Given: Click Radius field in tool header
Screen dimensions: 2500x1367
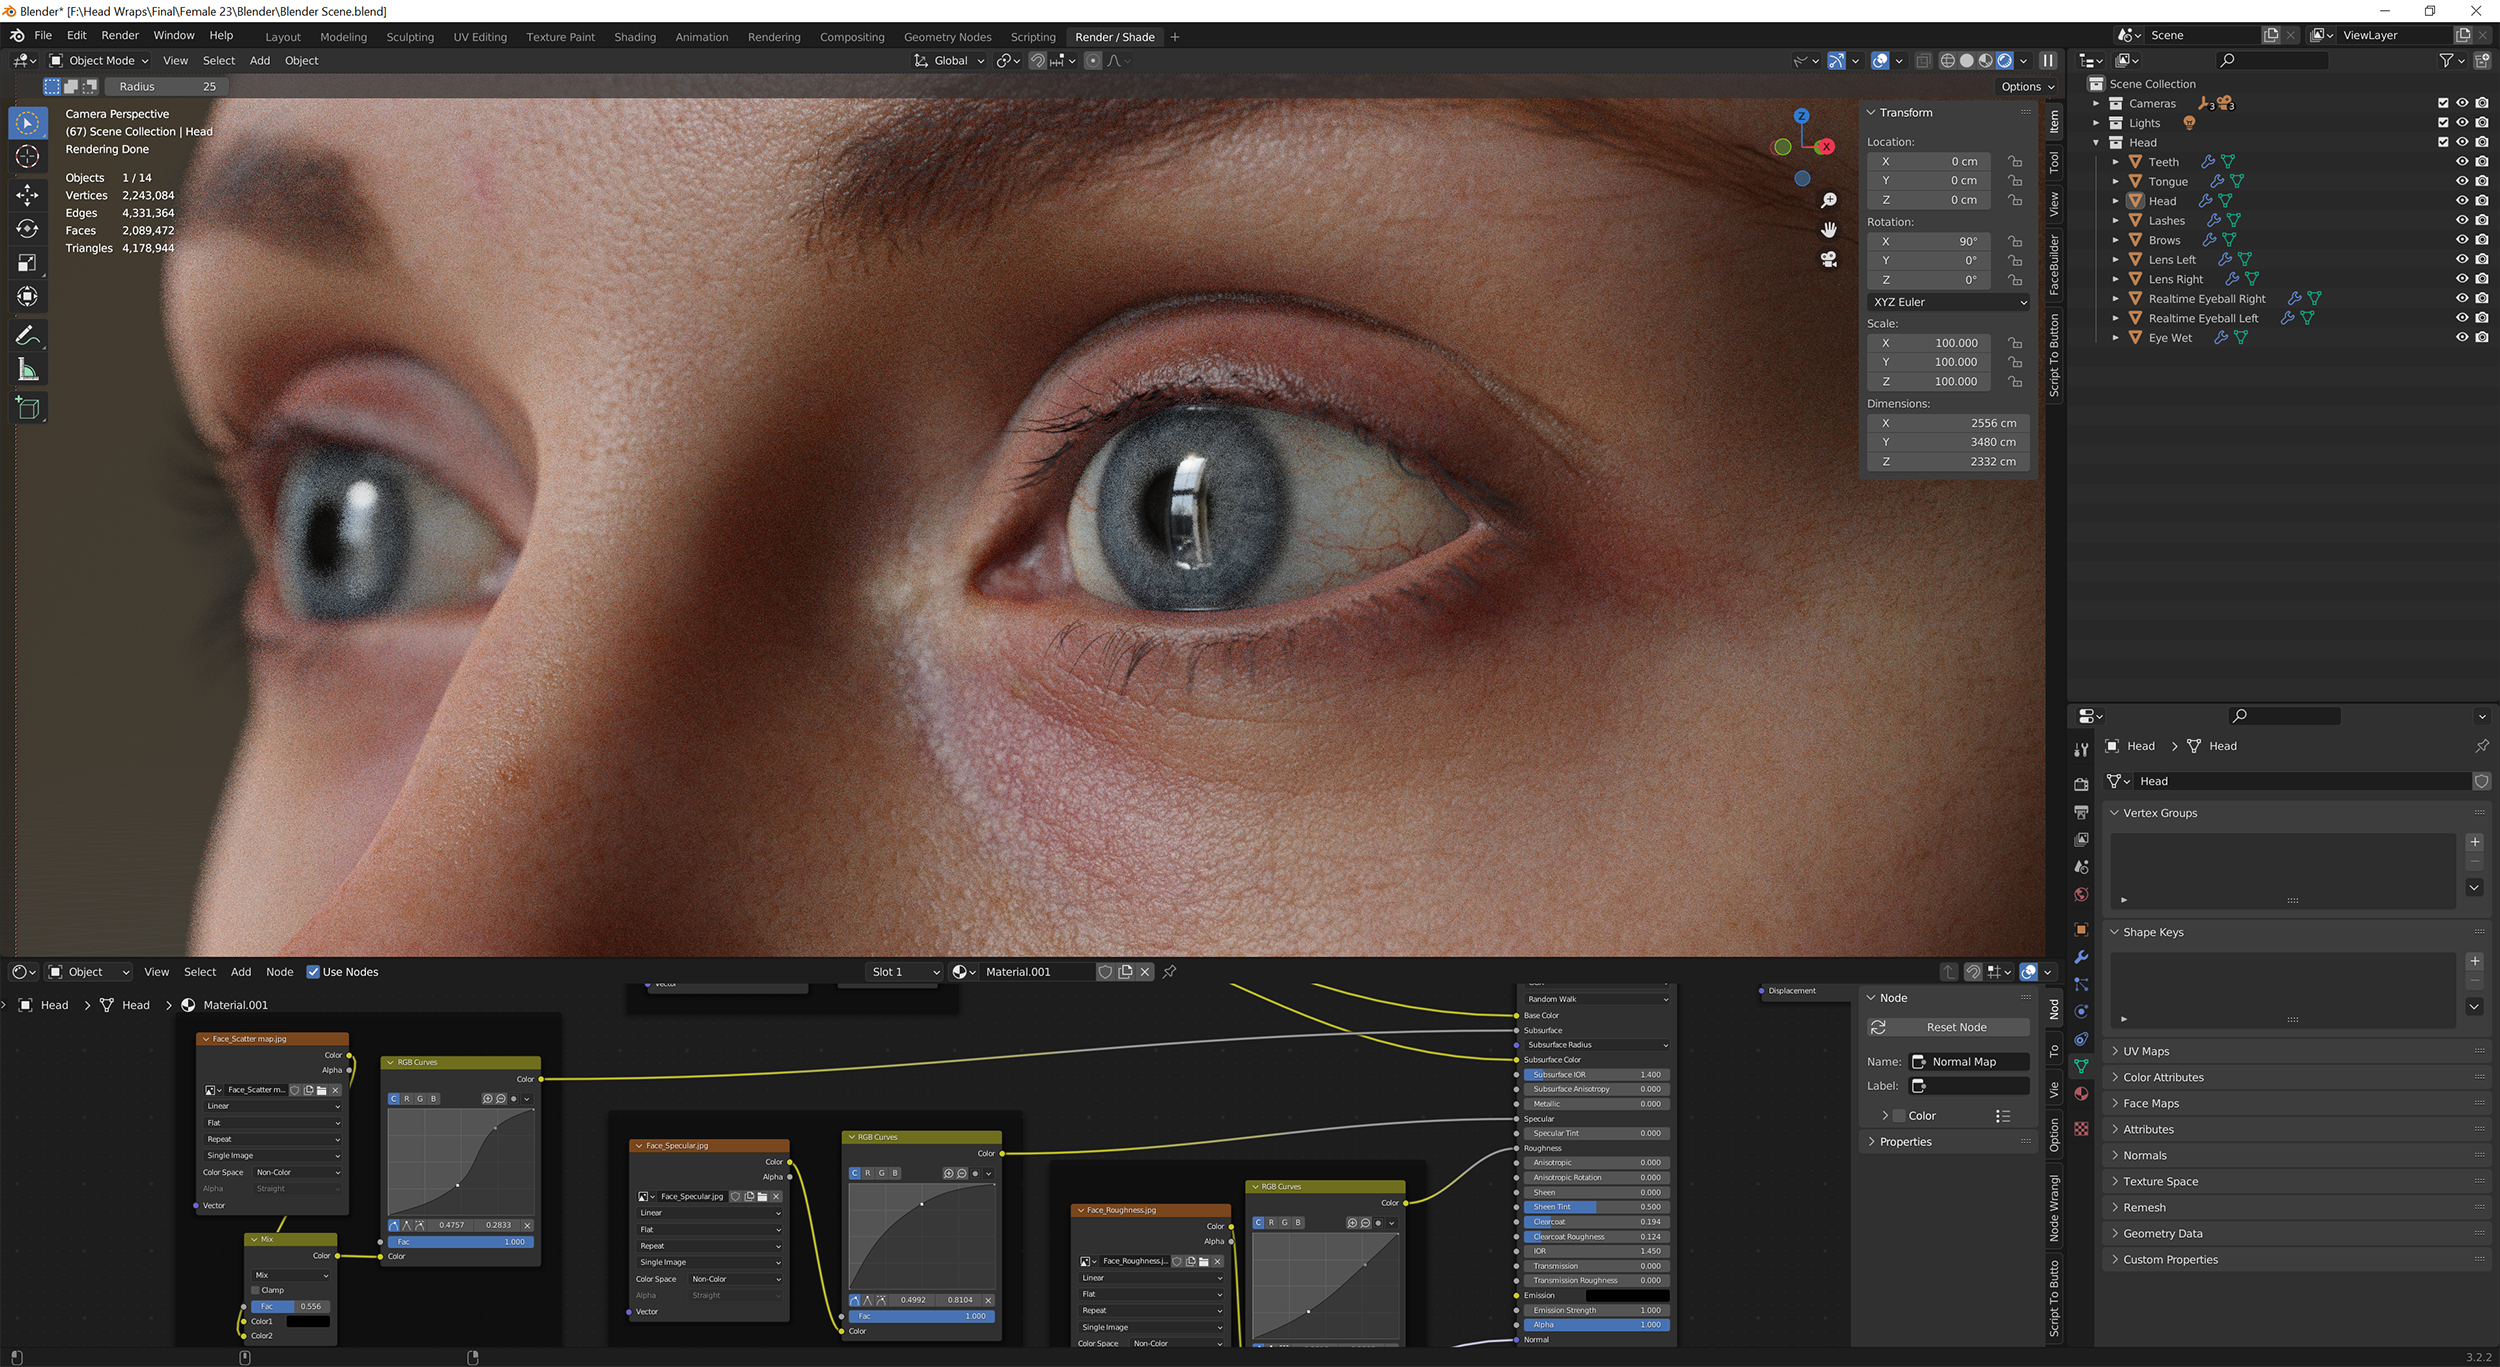Looking at the screenshot, I should click(x=167, y=87).
